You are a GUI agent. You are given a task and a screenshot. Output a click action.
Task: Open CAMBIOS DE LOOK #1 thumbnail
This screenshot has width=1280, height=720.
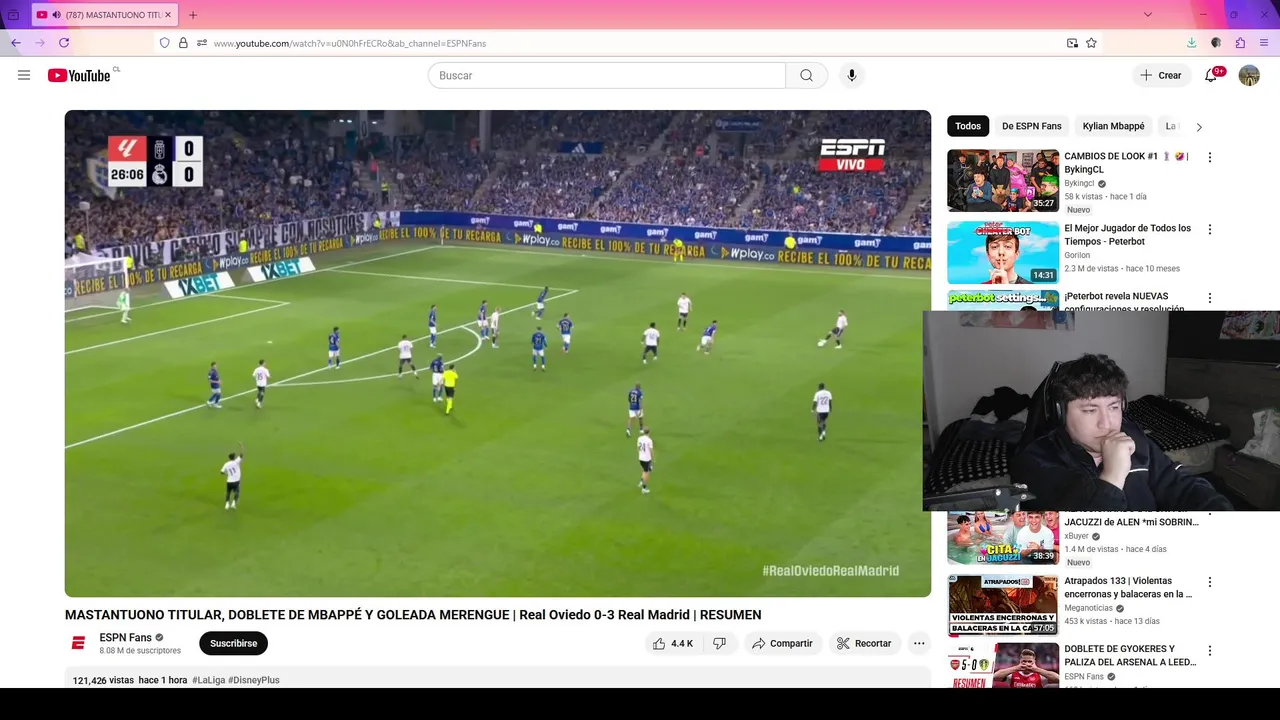point(1003,181)
